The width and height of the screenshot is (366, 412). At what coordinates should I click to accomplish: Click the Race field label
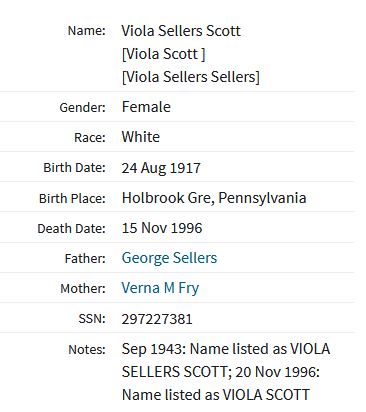90,138
